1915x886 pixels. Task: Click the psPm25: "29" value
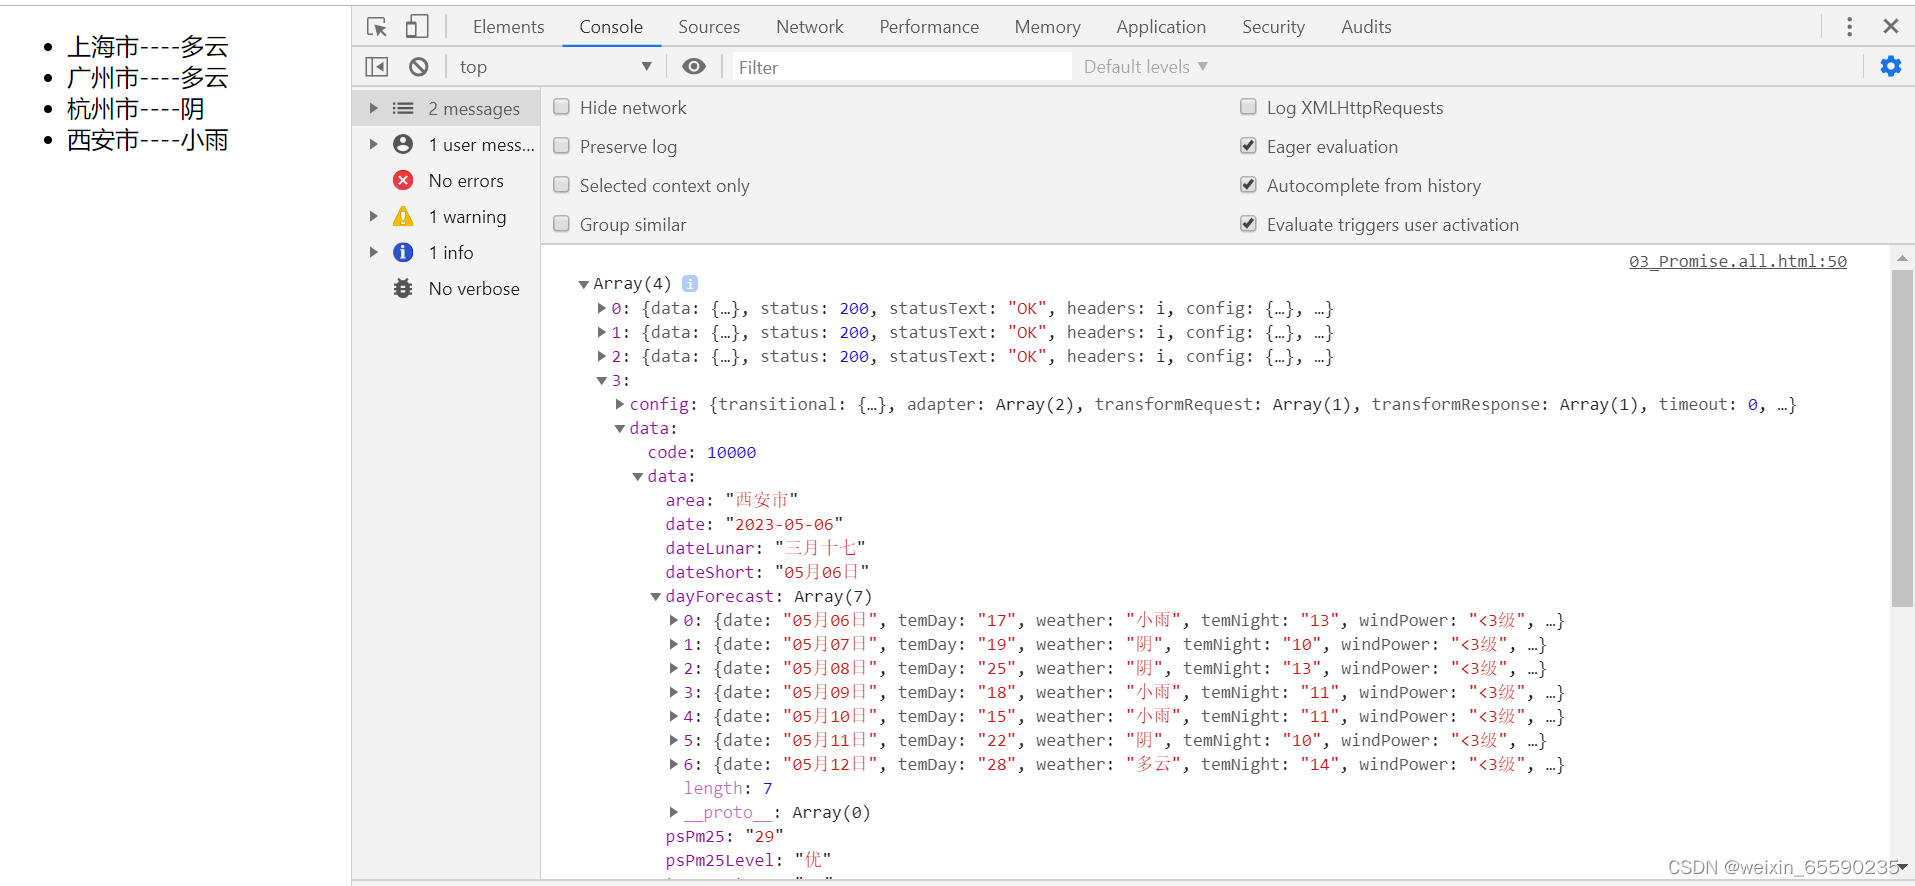[x=764, y=836]
